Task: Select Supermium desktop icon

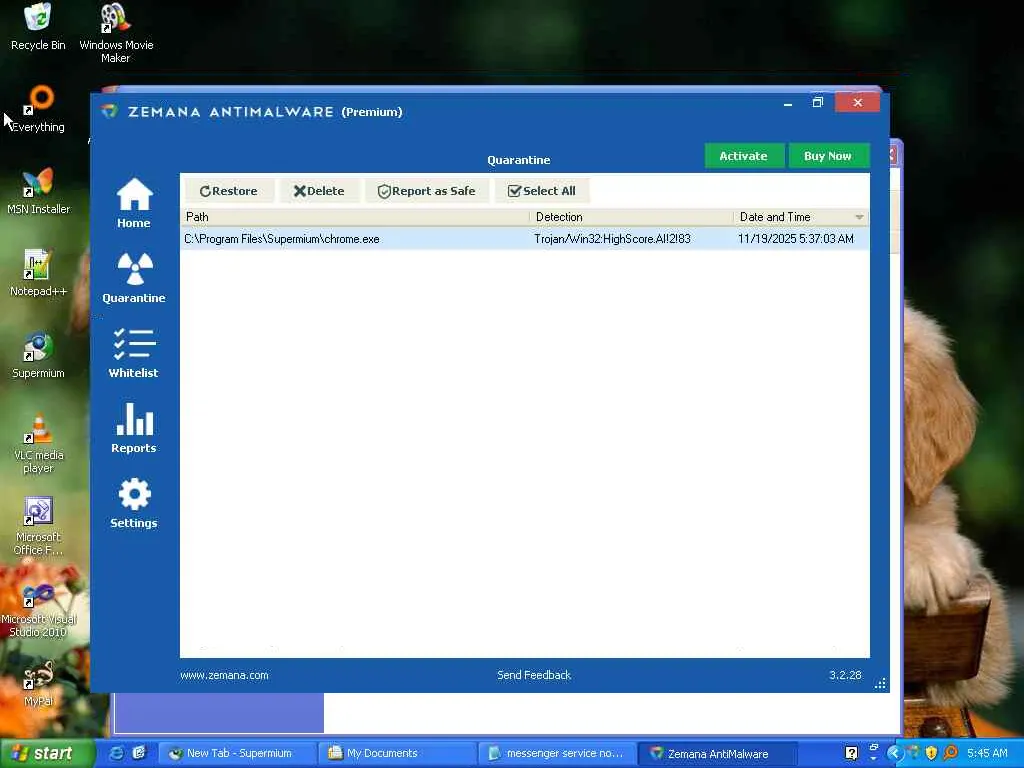Action: (x=38, y=355)
